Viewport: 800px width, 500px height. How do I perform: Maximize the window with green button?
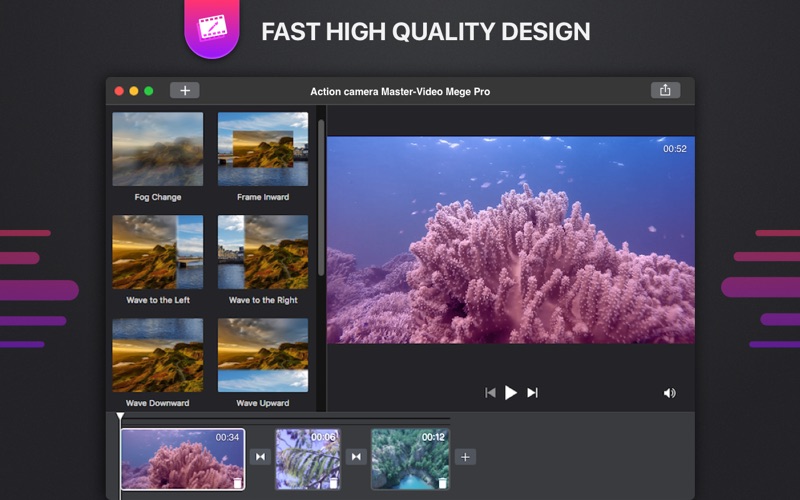tap(148, 91)
